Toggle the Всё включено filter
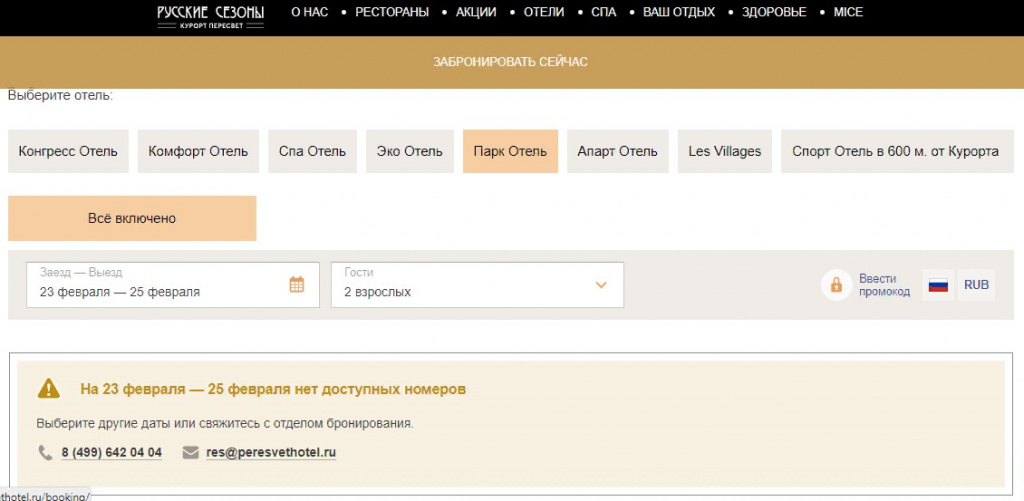The height and width of the screenshot is (501, 1024). pyautogui.click(x=132, y=218)
